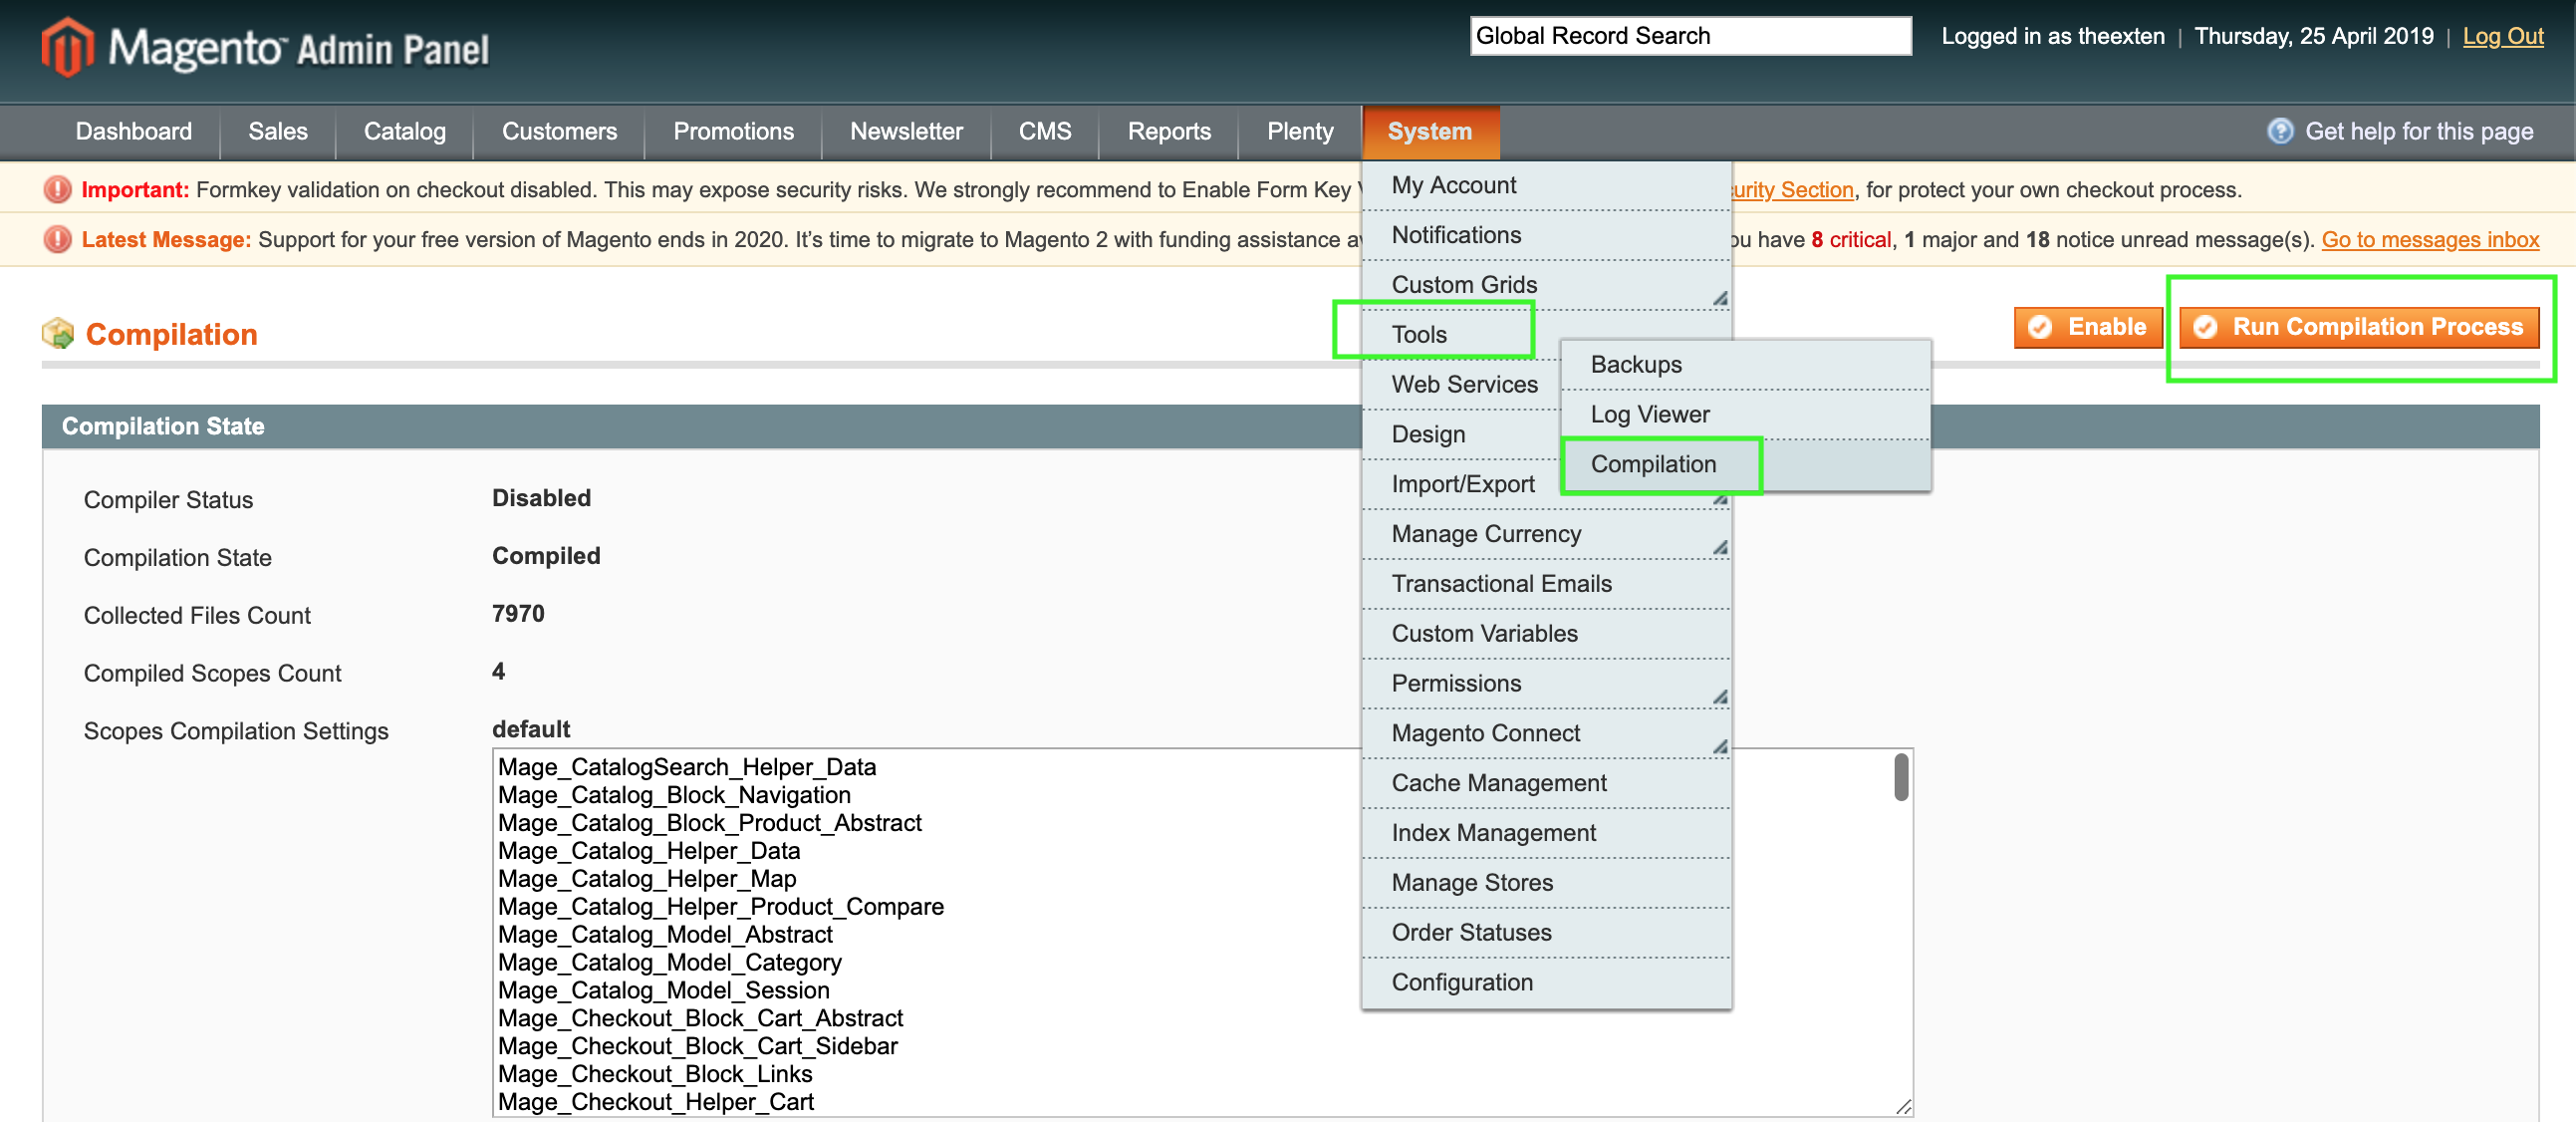
Task: Click the Important warning exclamation icon
Action: click(58, 189)
